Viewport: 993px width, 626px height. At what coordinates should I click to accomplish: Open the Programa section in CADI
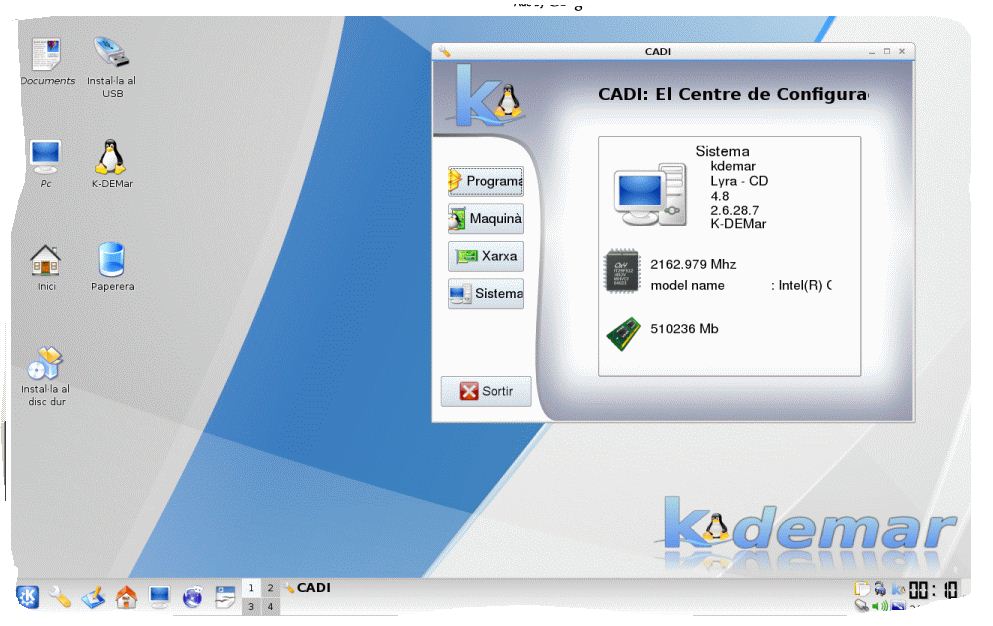coord(486,181)
